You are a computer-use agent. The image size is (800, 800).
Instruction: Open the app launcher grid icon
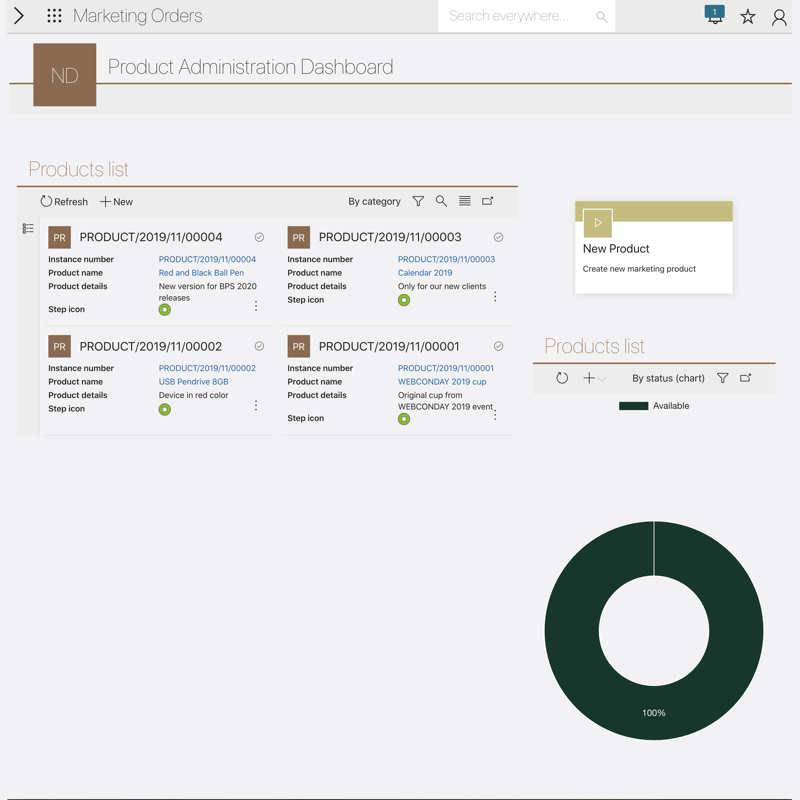[54, 16]
